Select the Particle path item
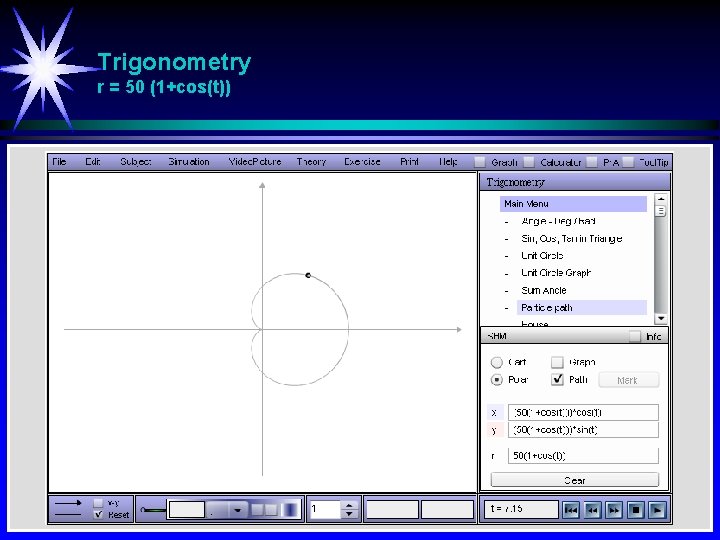Viewport: 720px width, 540px height. point(582,308)
